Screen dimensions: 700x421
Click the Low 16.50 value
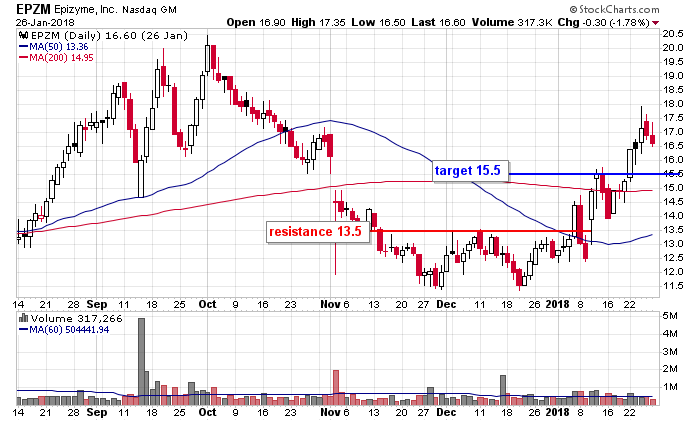(x=378, y=22)
